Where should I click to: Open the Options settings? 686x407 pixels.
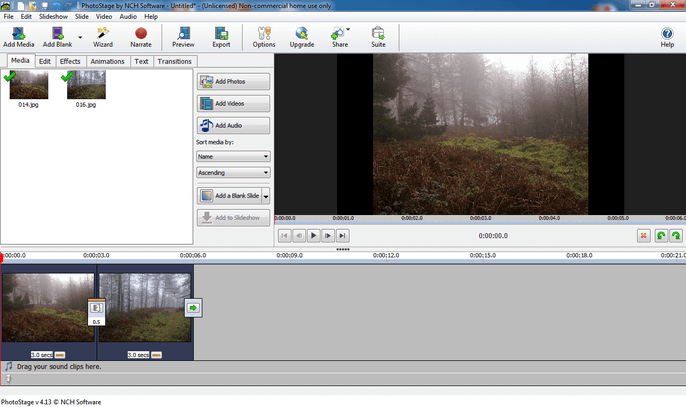(264, 37)
